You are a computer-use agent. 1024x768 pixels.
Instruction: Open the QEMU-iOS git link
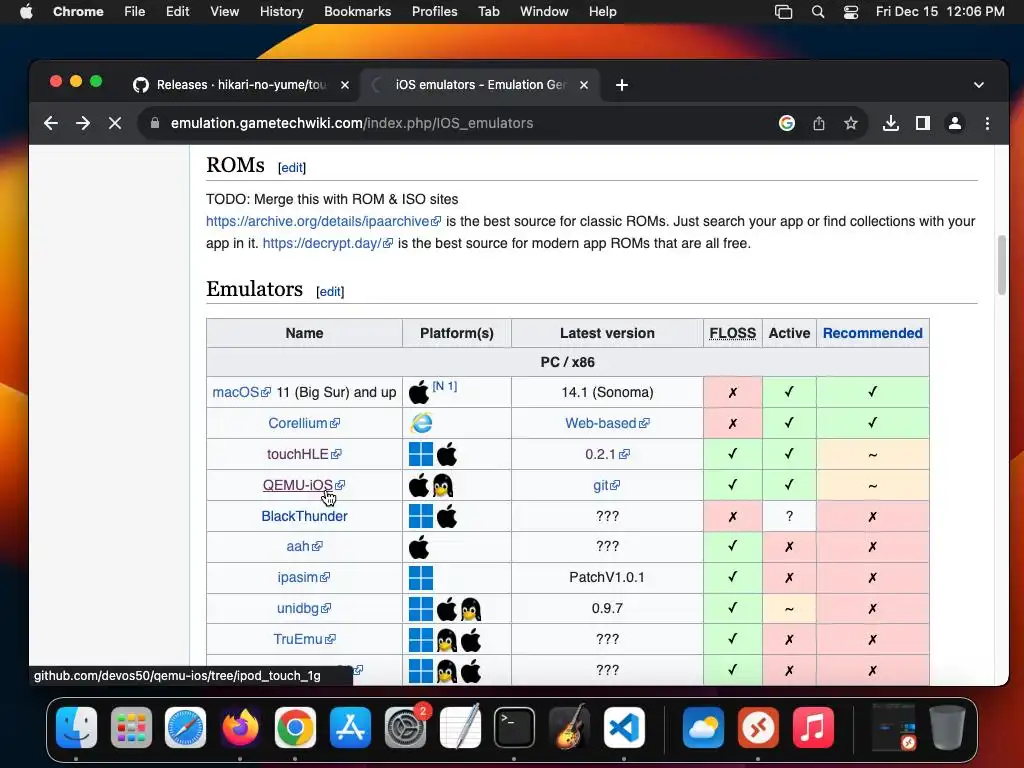pyautogui.click(x=607, y=485)
